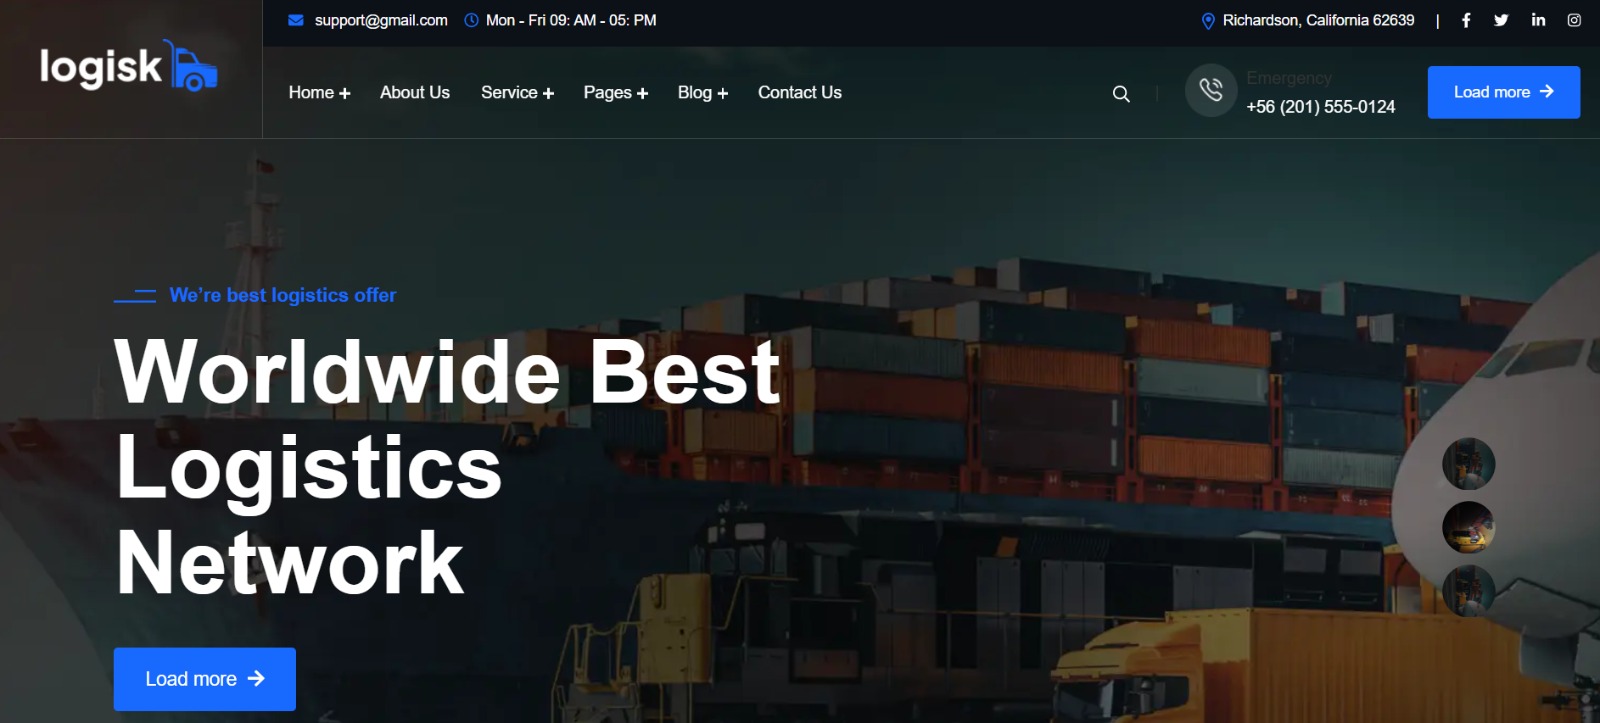The image size is (1600, 723).
Task: Open the Instagram social icon
Action: click(1574, 20)
